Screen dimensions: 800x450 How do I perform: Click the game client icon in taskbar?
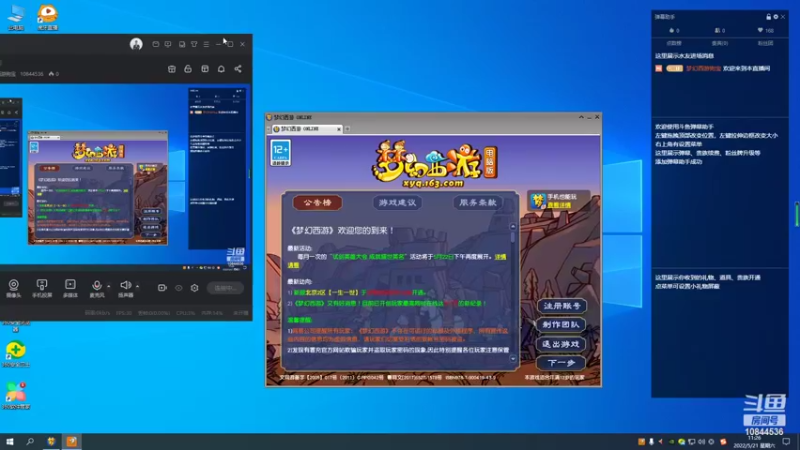point(51,442)
